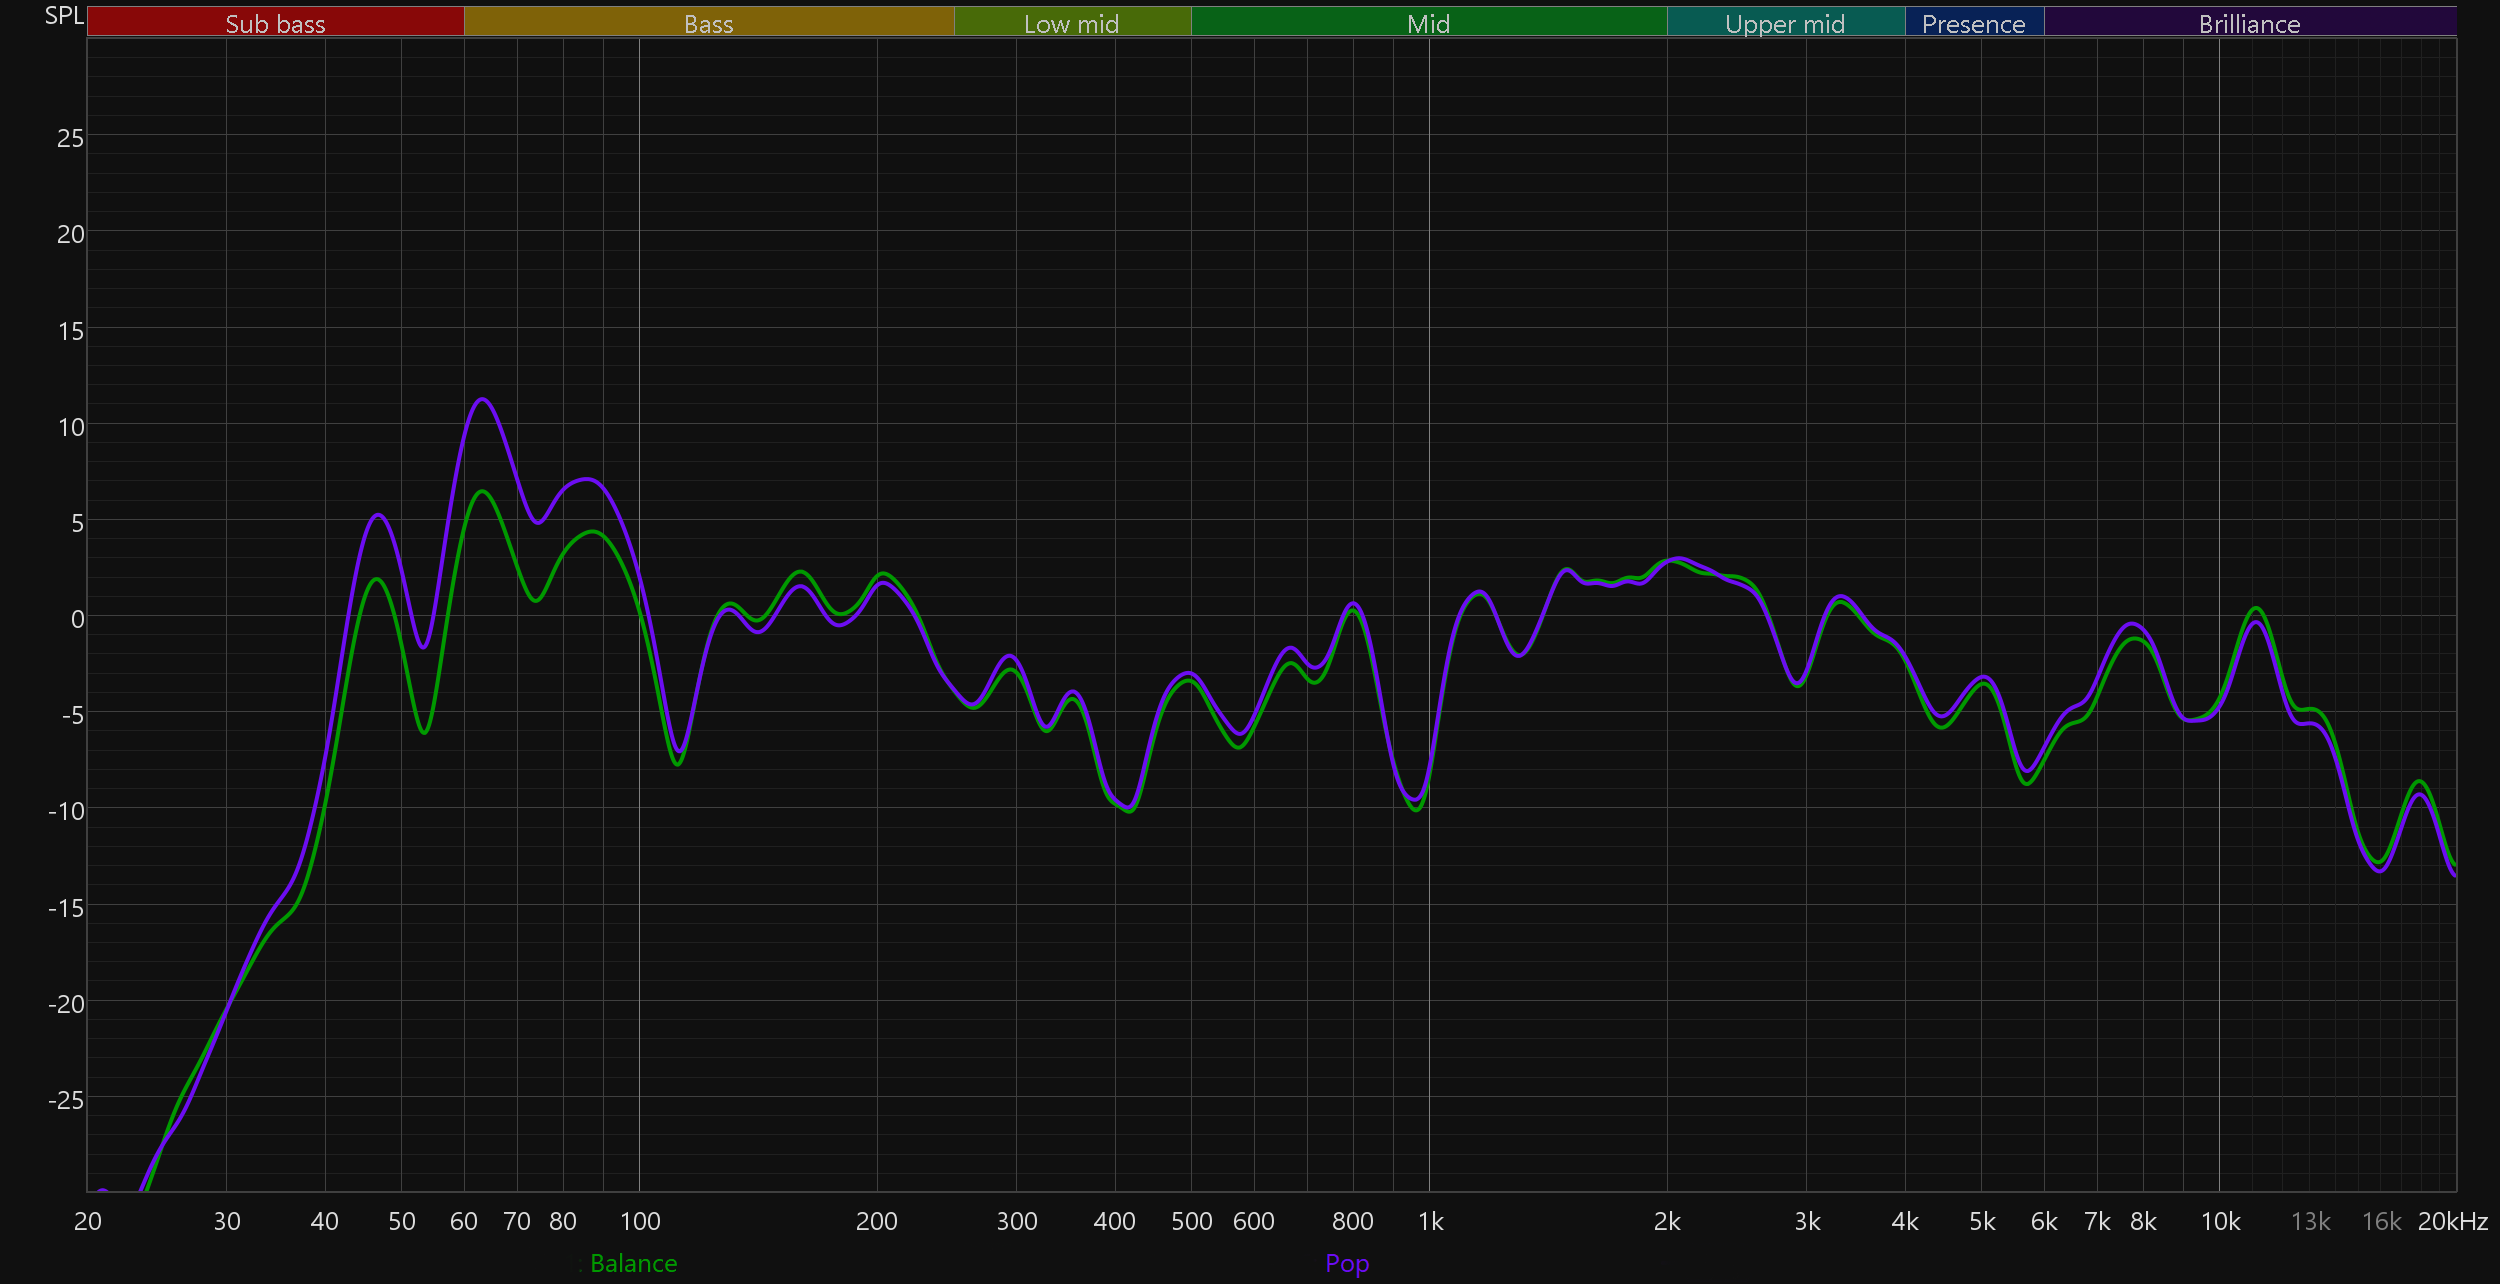Click the 1k frequency axis label
Image resolution: width=2500 pixels, height=1284 pixels.
(x=1430, y=1221)
